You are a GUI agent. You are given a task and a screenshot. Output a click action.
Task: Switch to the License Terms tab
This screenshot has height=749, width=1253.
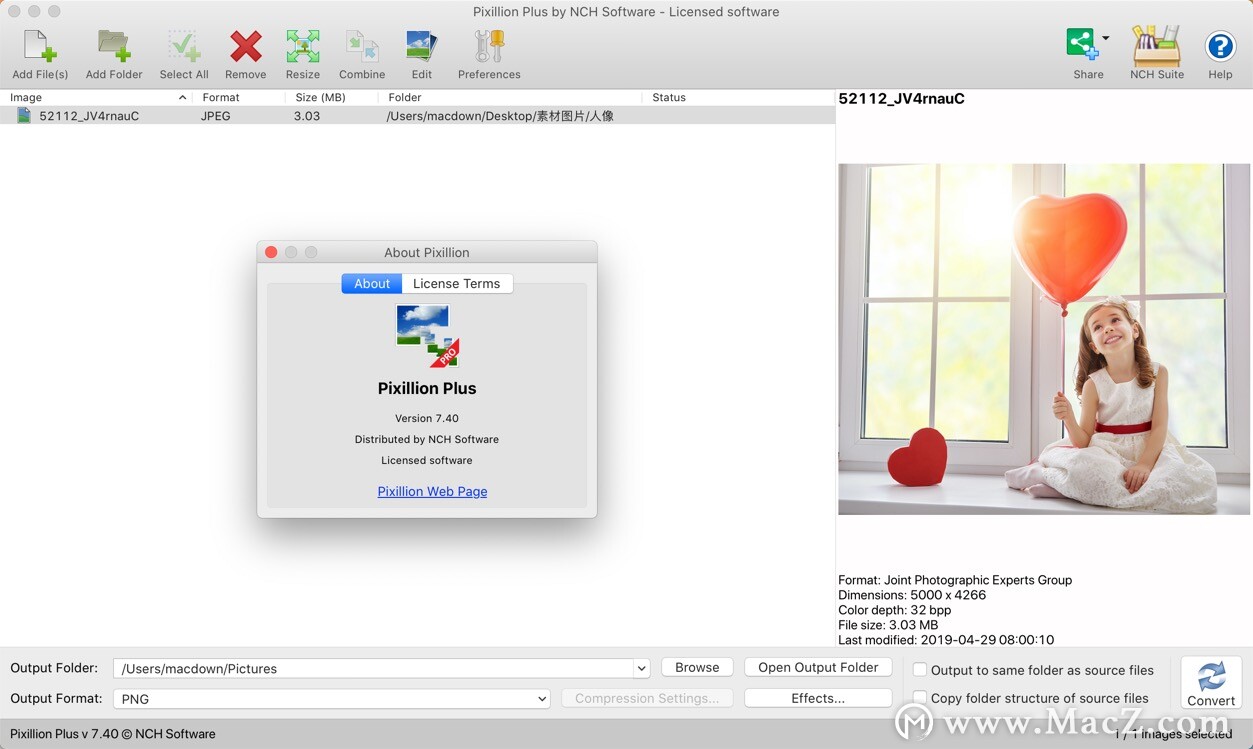click(x=457, y=284)
